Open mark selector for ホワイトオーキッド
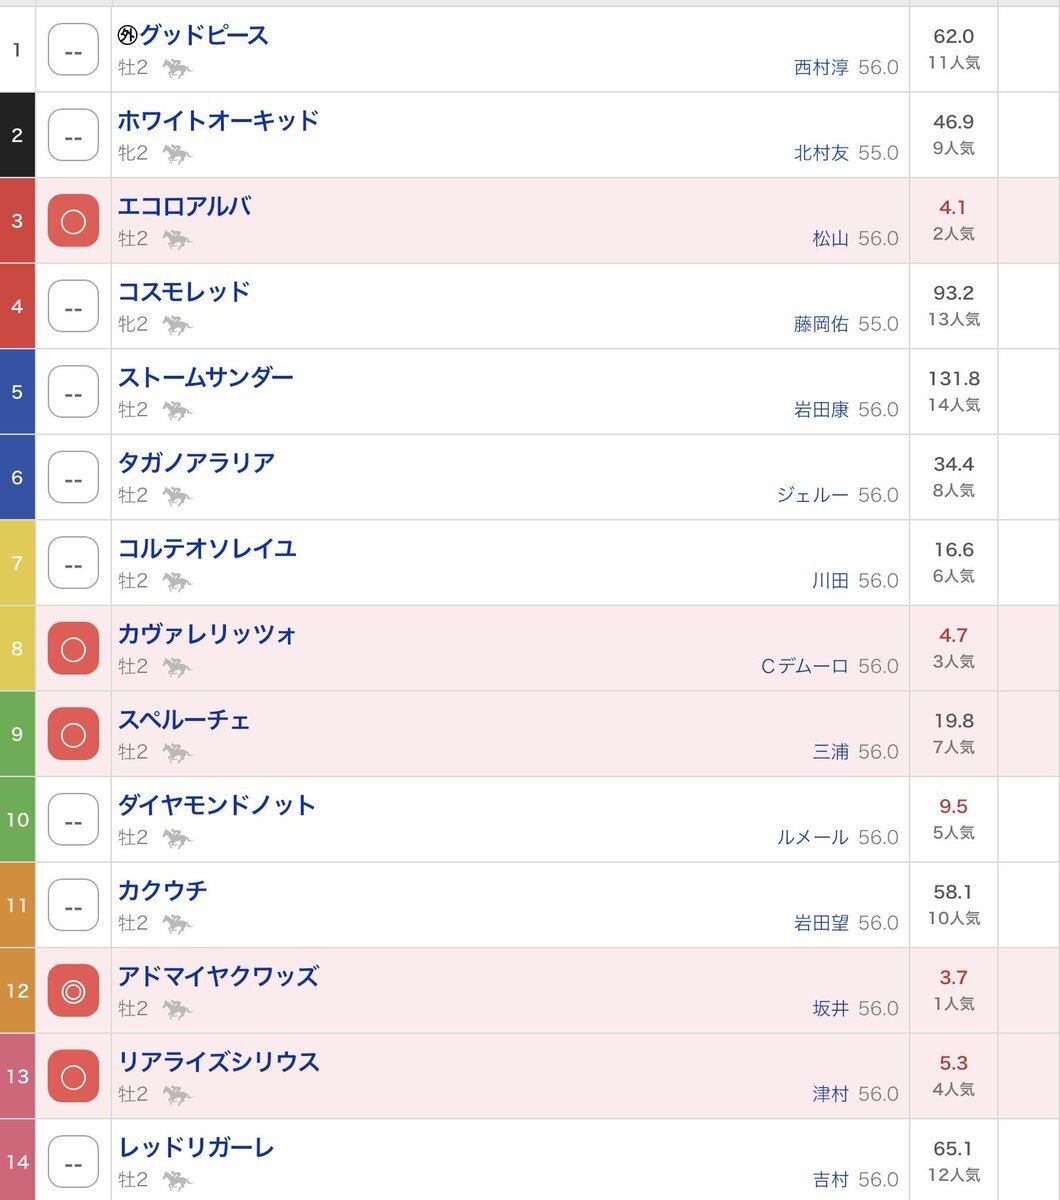 click(x=73, y=136)
